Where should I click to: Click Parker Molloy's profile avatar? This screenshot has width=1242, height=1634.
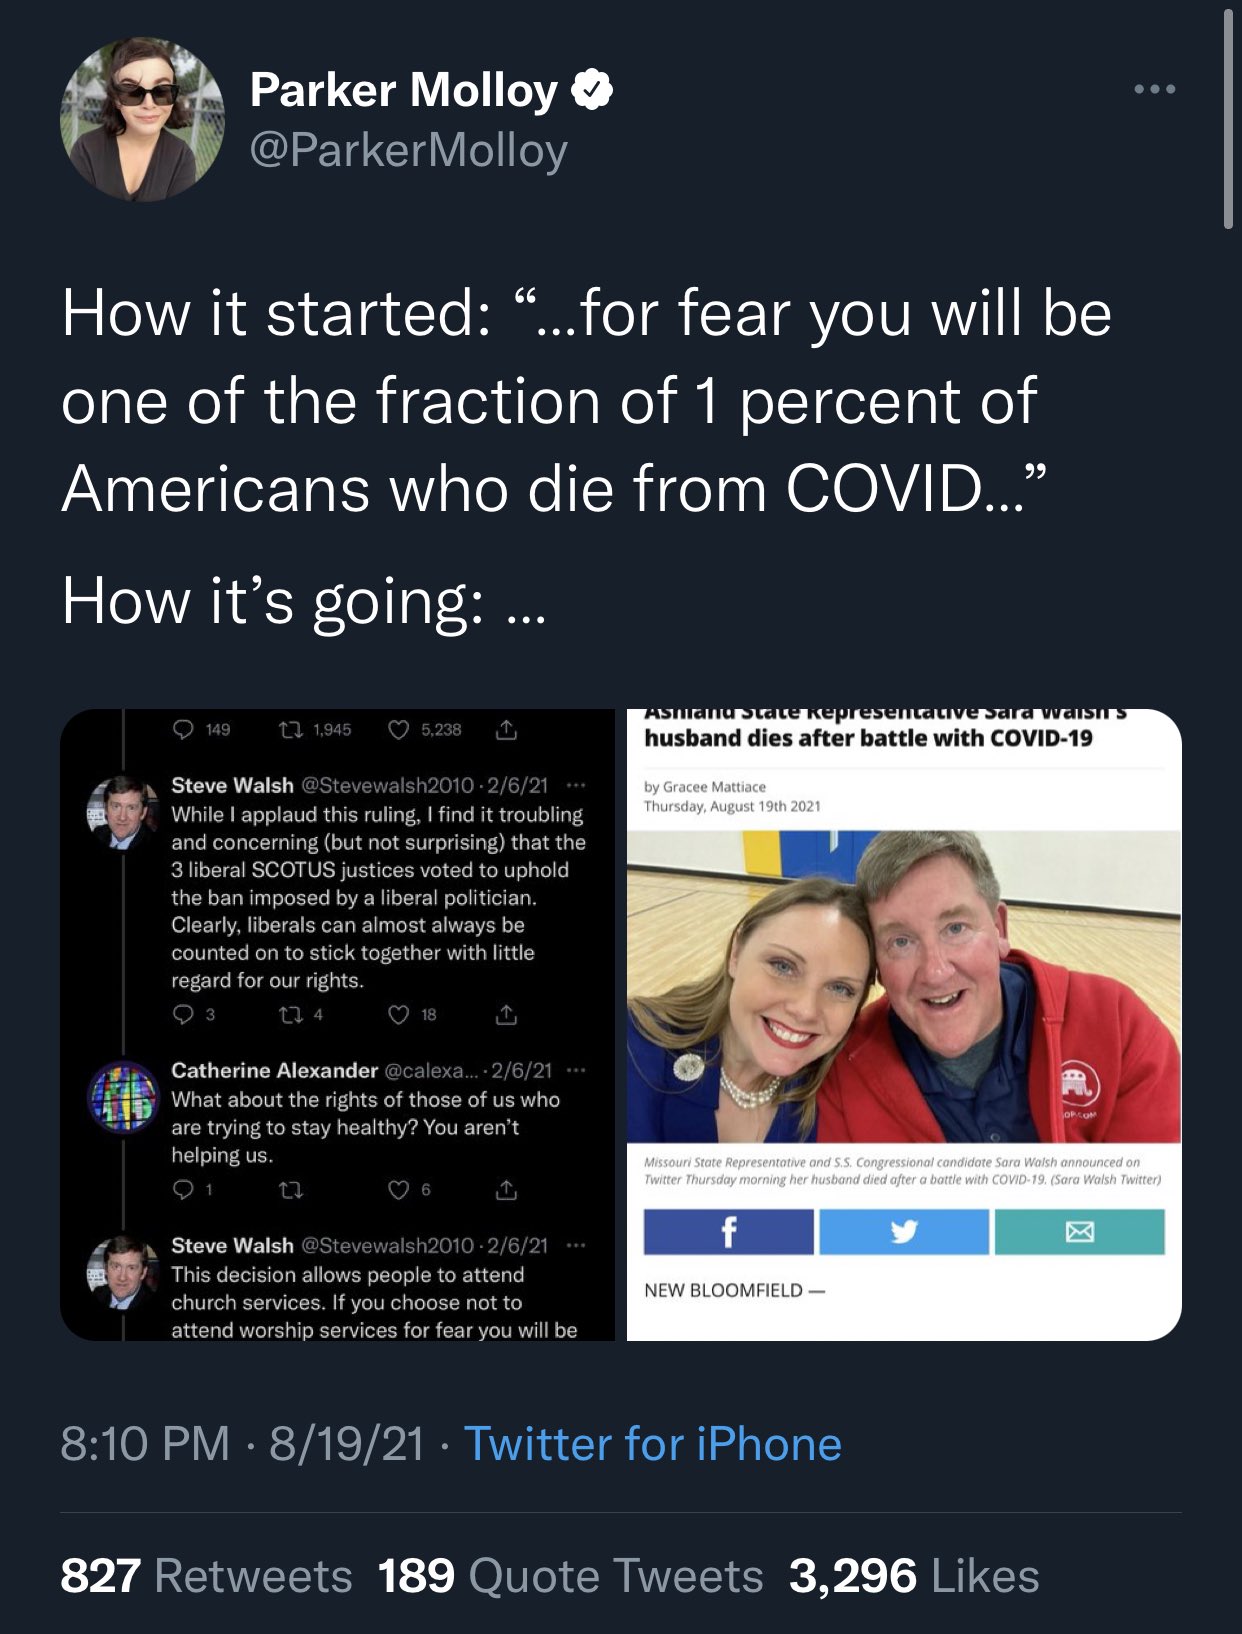142,119
